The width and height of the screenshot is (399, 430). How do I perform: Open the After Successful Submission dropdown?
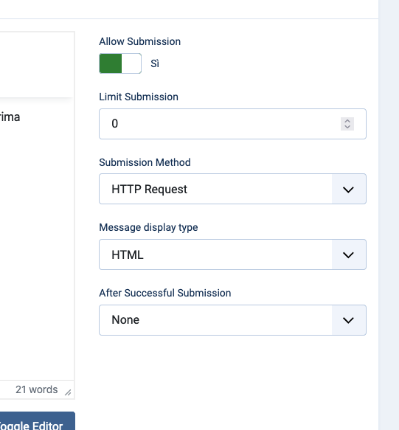pos(233,320)
